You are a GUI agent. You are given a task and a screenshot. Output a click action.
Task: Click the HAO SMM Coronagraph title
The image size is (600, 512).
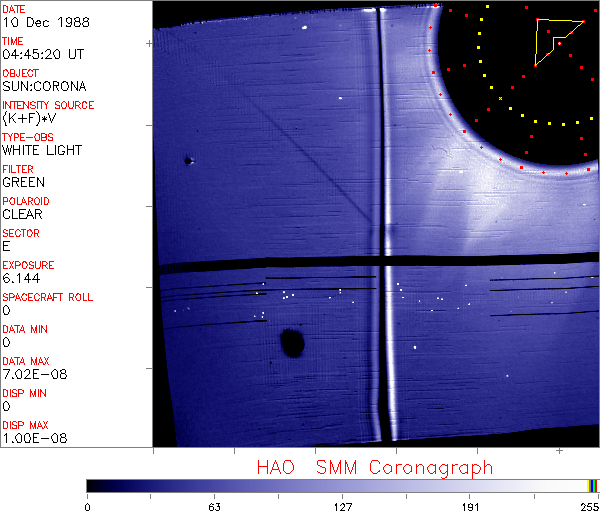[374, 468]
